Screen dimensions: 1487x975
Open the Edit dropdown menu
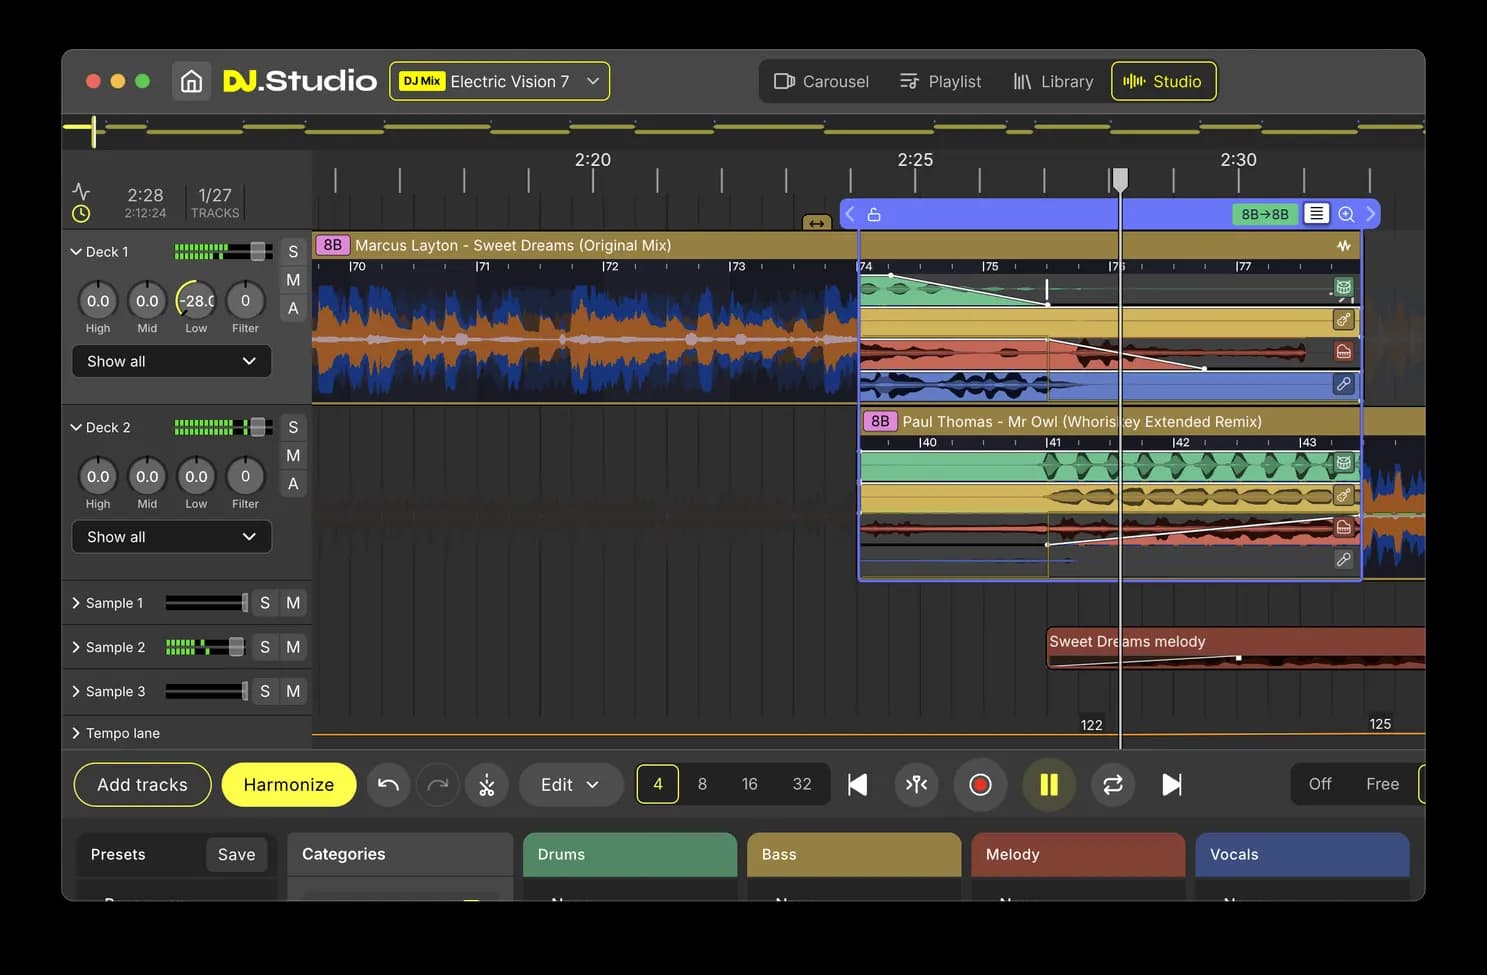pyautogui.click(x=570, y=785)
